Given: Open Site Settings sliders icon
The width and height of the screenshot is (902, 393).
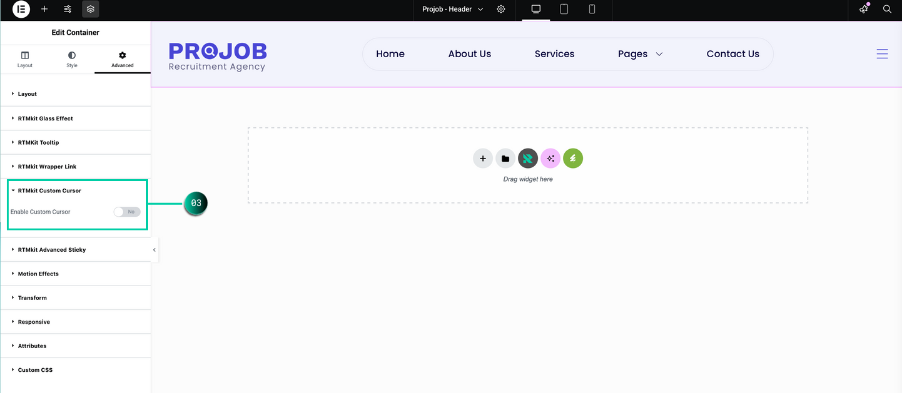Looking at the screenshot, I should tap(68, 9).
